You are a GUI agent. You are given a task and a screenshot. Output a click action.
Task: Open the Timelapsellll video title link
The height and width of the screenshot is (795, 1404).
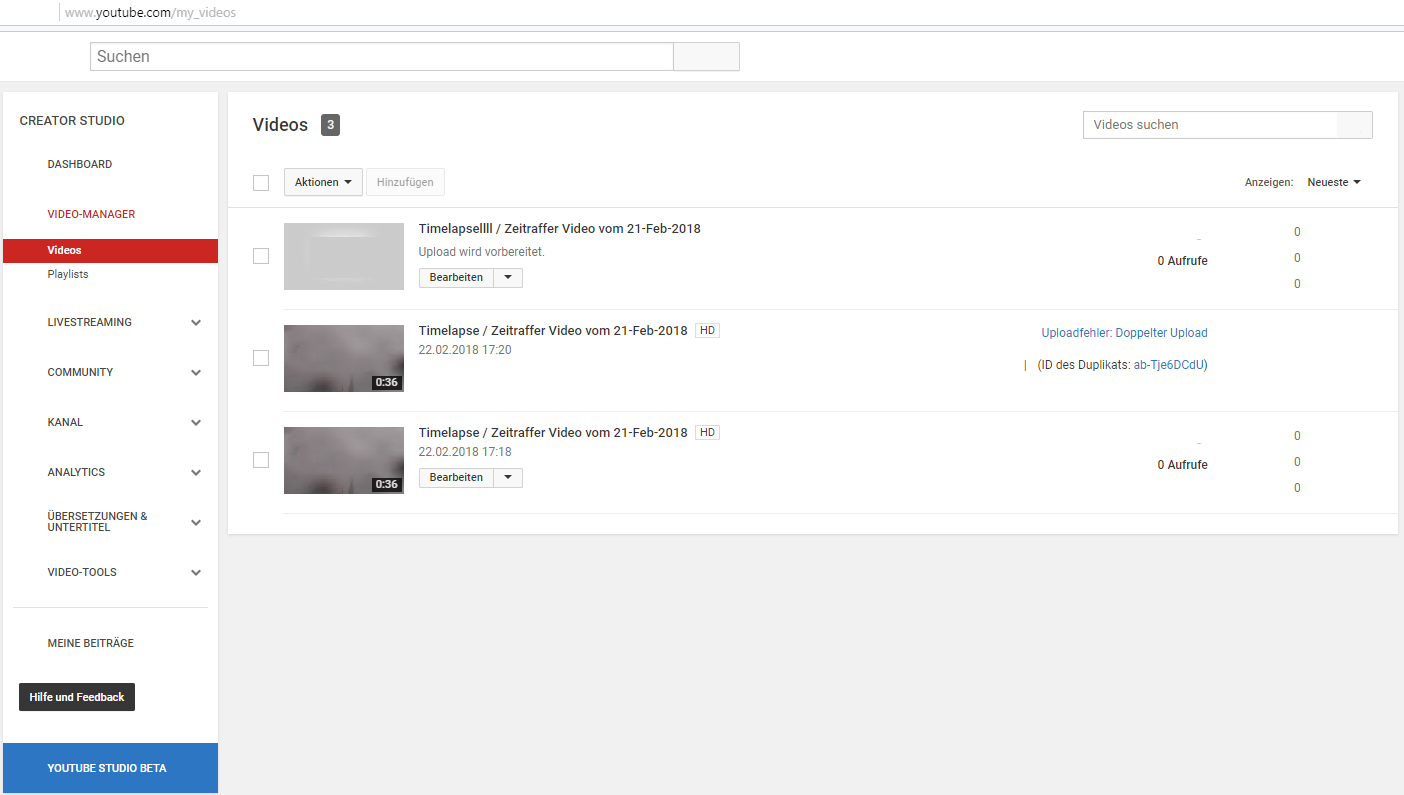coord(559,229)
